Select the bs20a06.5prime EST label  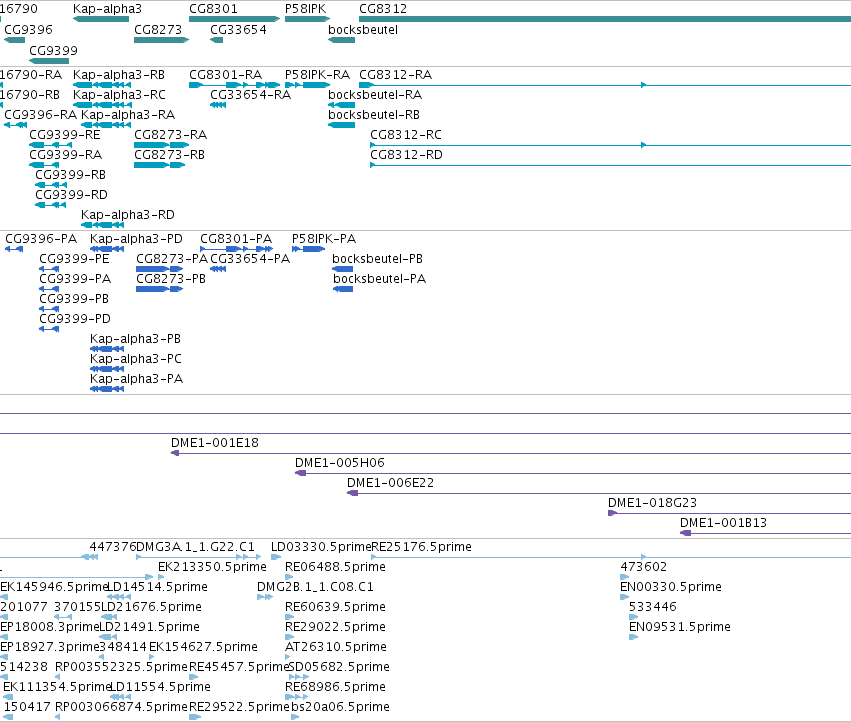(340, 707)
